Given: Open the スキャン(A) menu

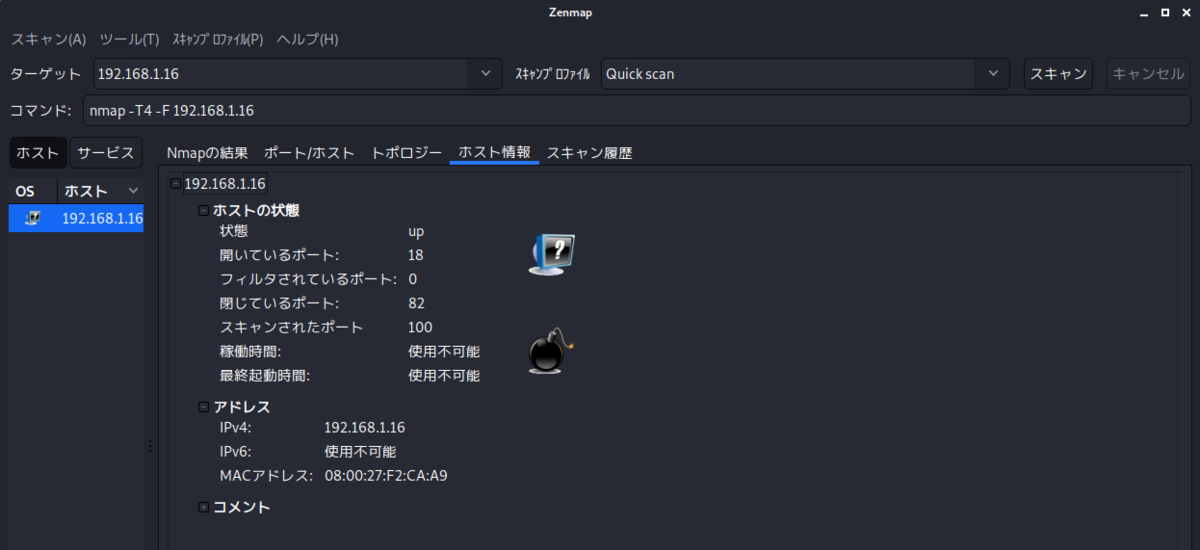Looking at the screenshot, I should point(49,39).
